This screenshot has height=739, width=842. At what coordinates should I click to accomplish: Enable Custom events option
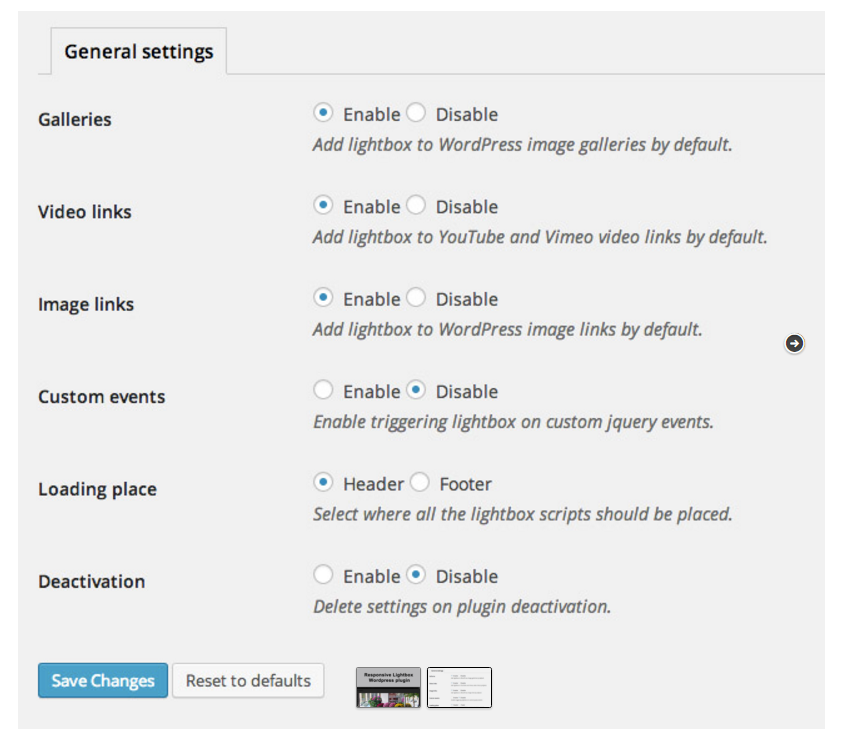323,390
